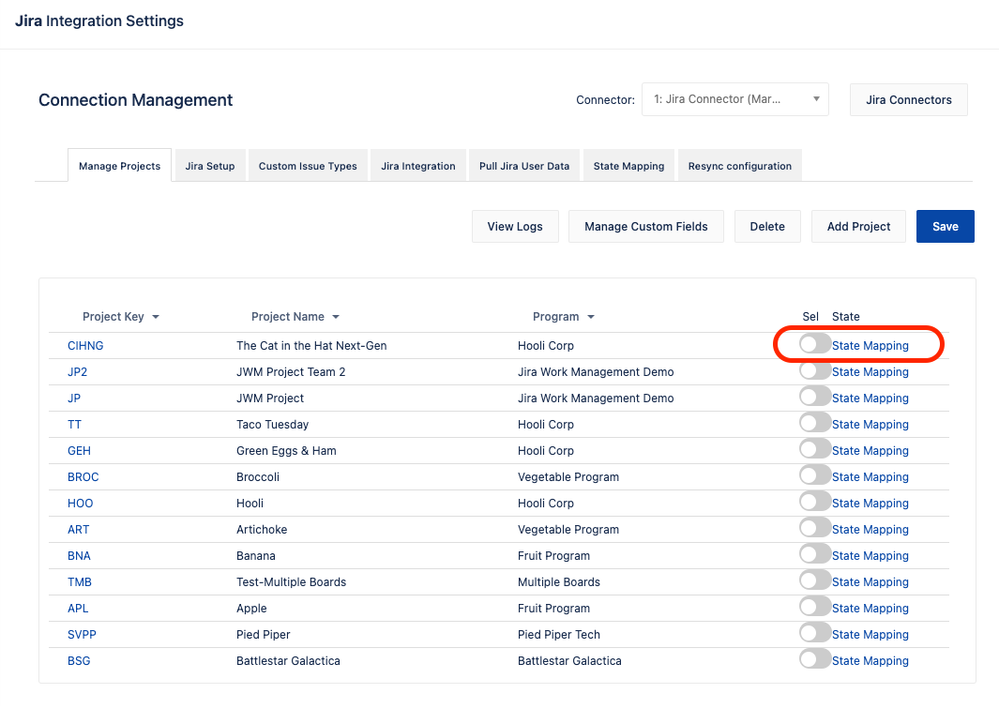Click the 'Fruit Program' cell in Banana row
Screen dimensions: 999x706
click(x=554, y=556)
